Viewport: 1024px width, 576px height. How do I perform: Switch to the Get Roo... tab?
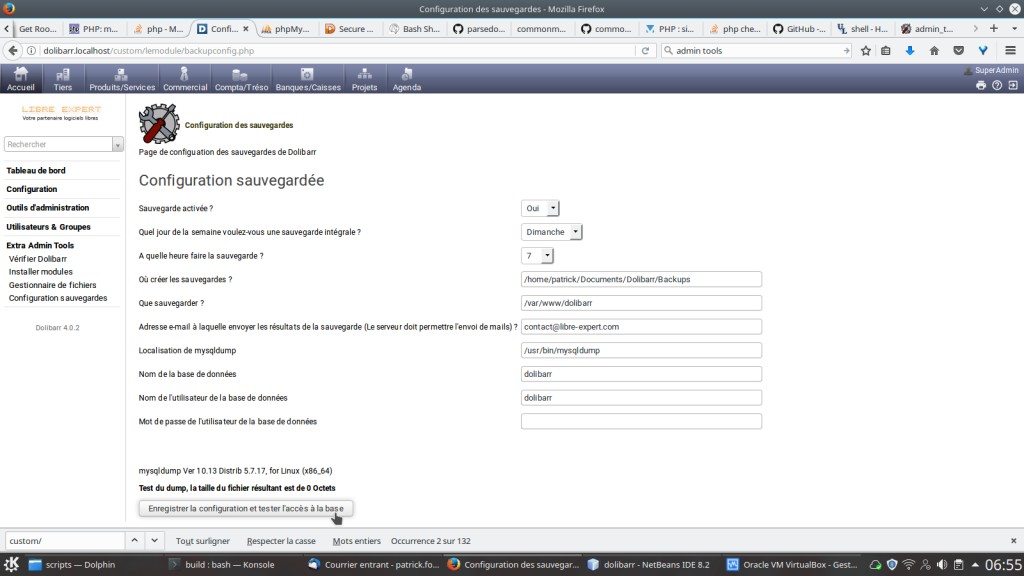(x=38, y=29)
